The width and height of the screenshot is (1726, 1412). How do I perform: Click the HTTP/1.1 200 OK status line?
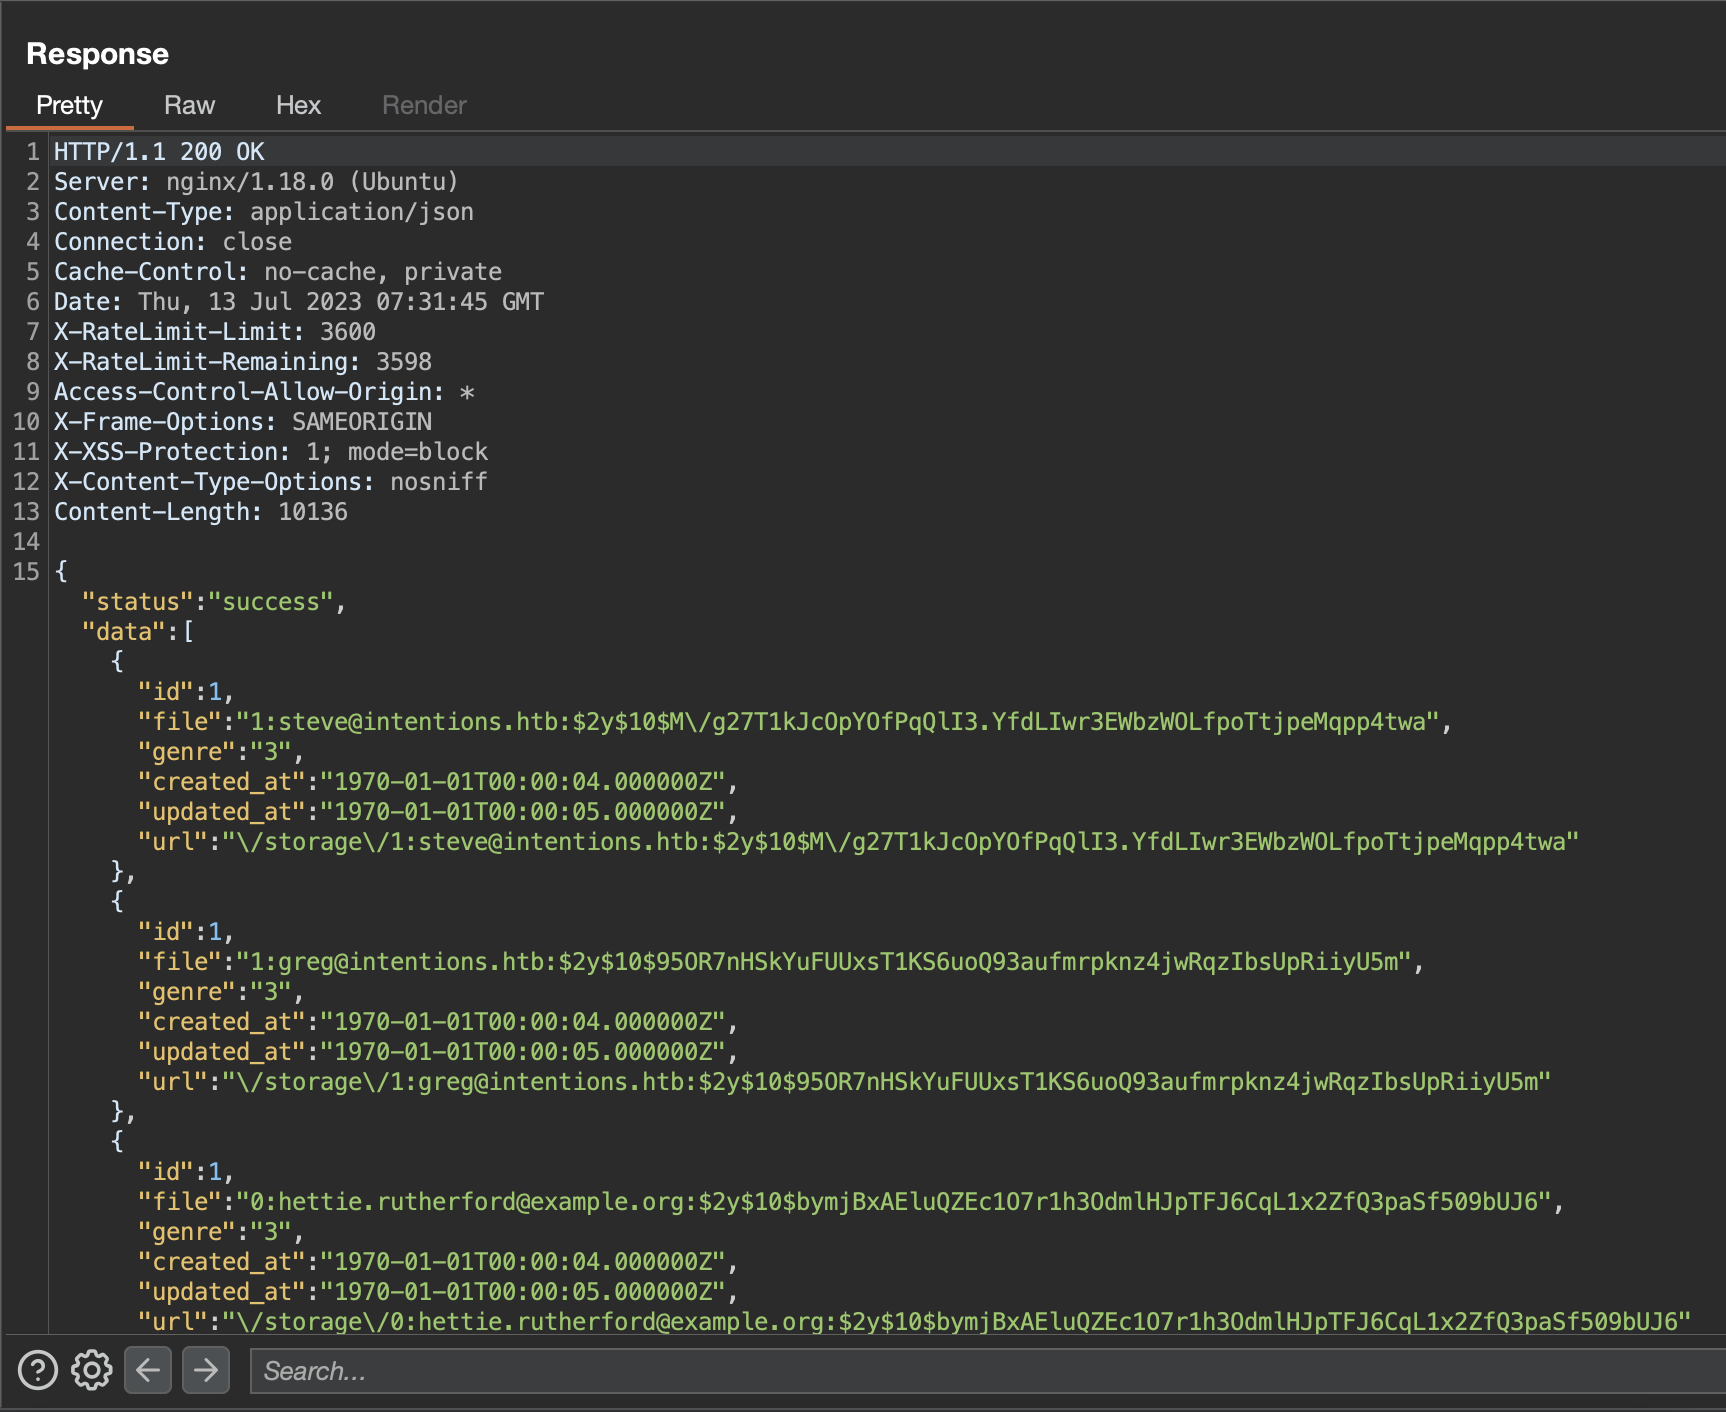coord(159,152)
